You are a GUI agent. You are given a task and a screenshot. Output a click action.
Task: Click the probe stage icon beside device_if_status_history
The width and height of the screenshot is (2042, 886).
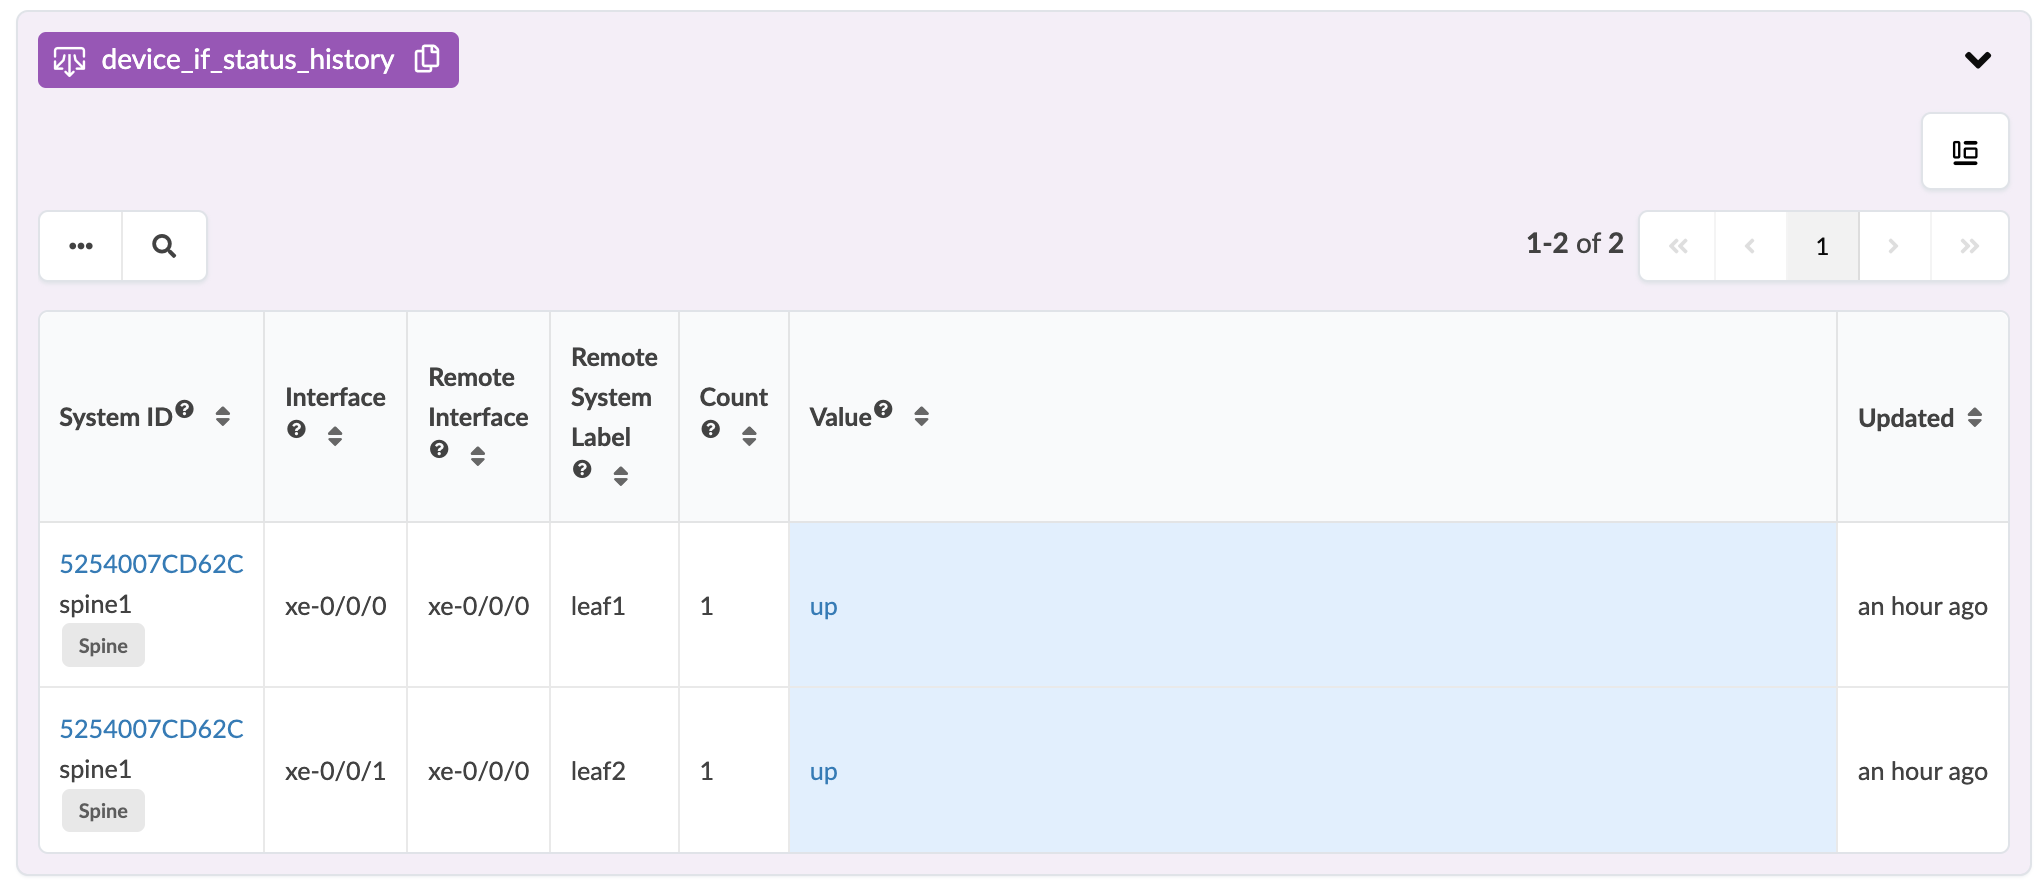point(69,61)
